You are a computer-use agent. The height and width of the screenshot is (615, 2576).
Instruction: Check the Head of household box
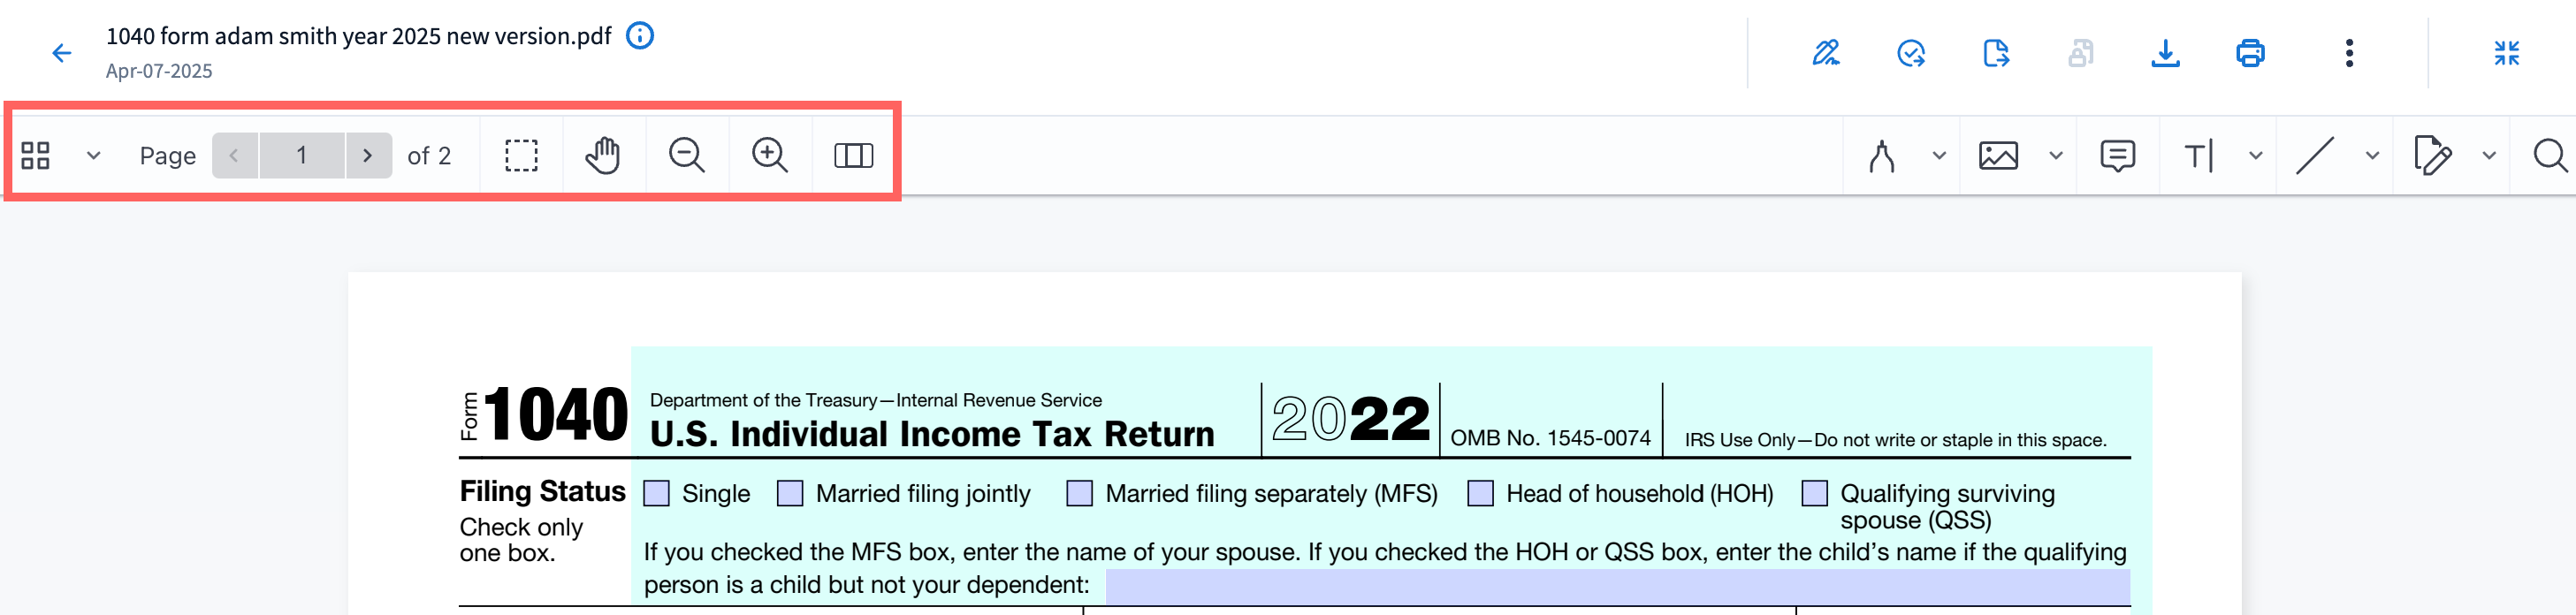(1480, 493)
